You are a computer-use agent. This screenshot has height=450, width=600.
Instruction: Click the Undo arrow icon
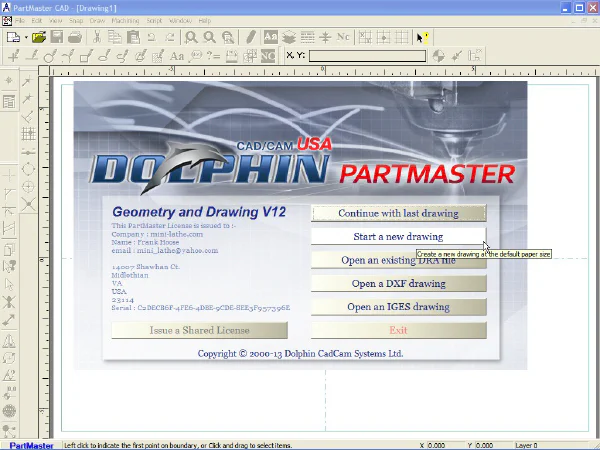pos(152,37)
